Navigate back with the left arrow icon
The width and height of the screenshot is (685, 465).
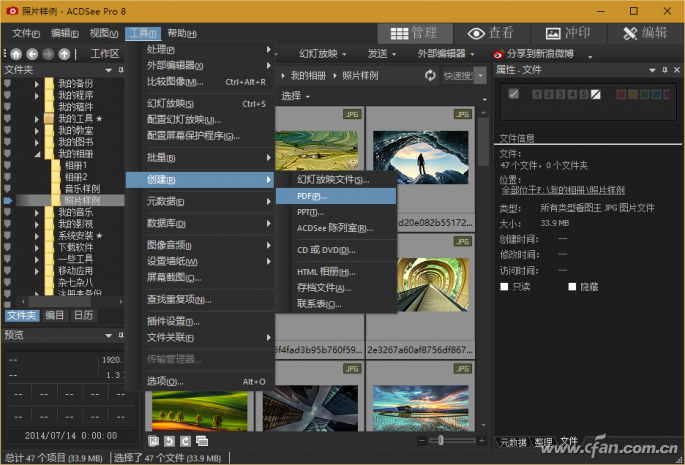pyautogui.click(x=32, y=54)
